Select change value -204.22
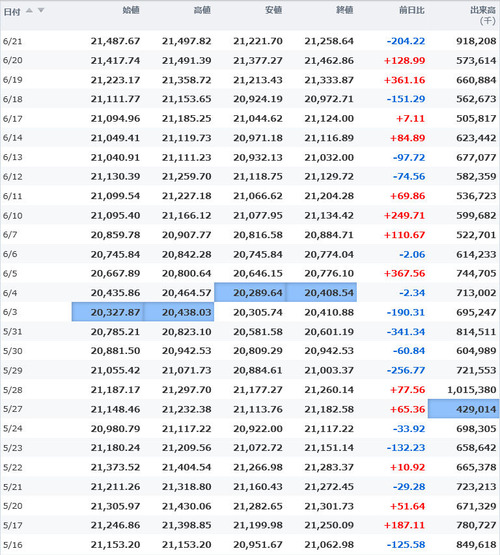Viewport: 500px width, 555px height. point(406,41)
